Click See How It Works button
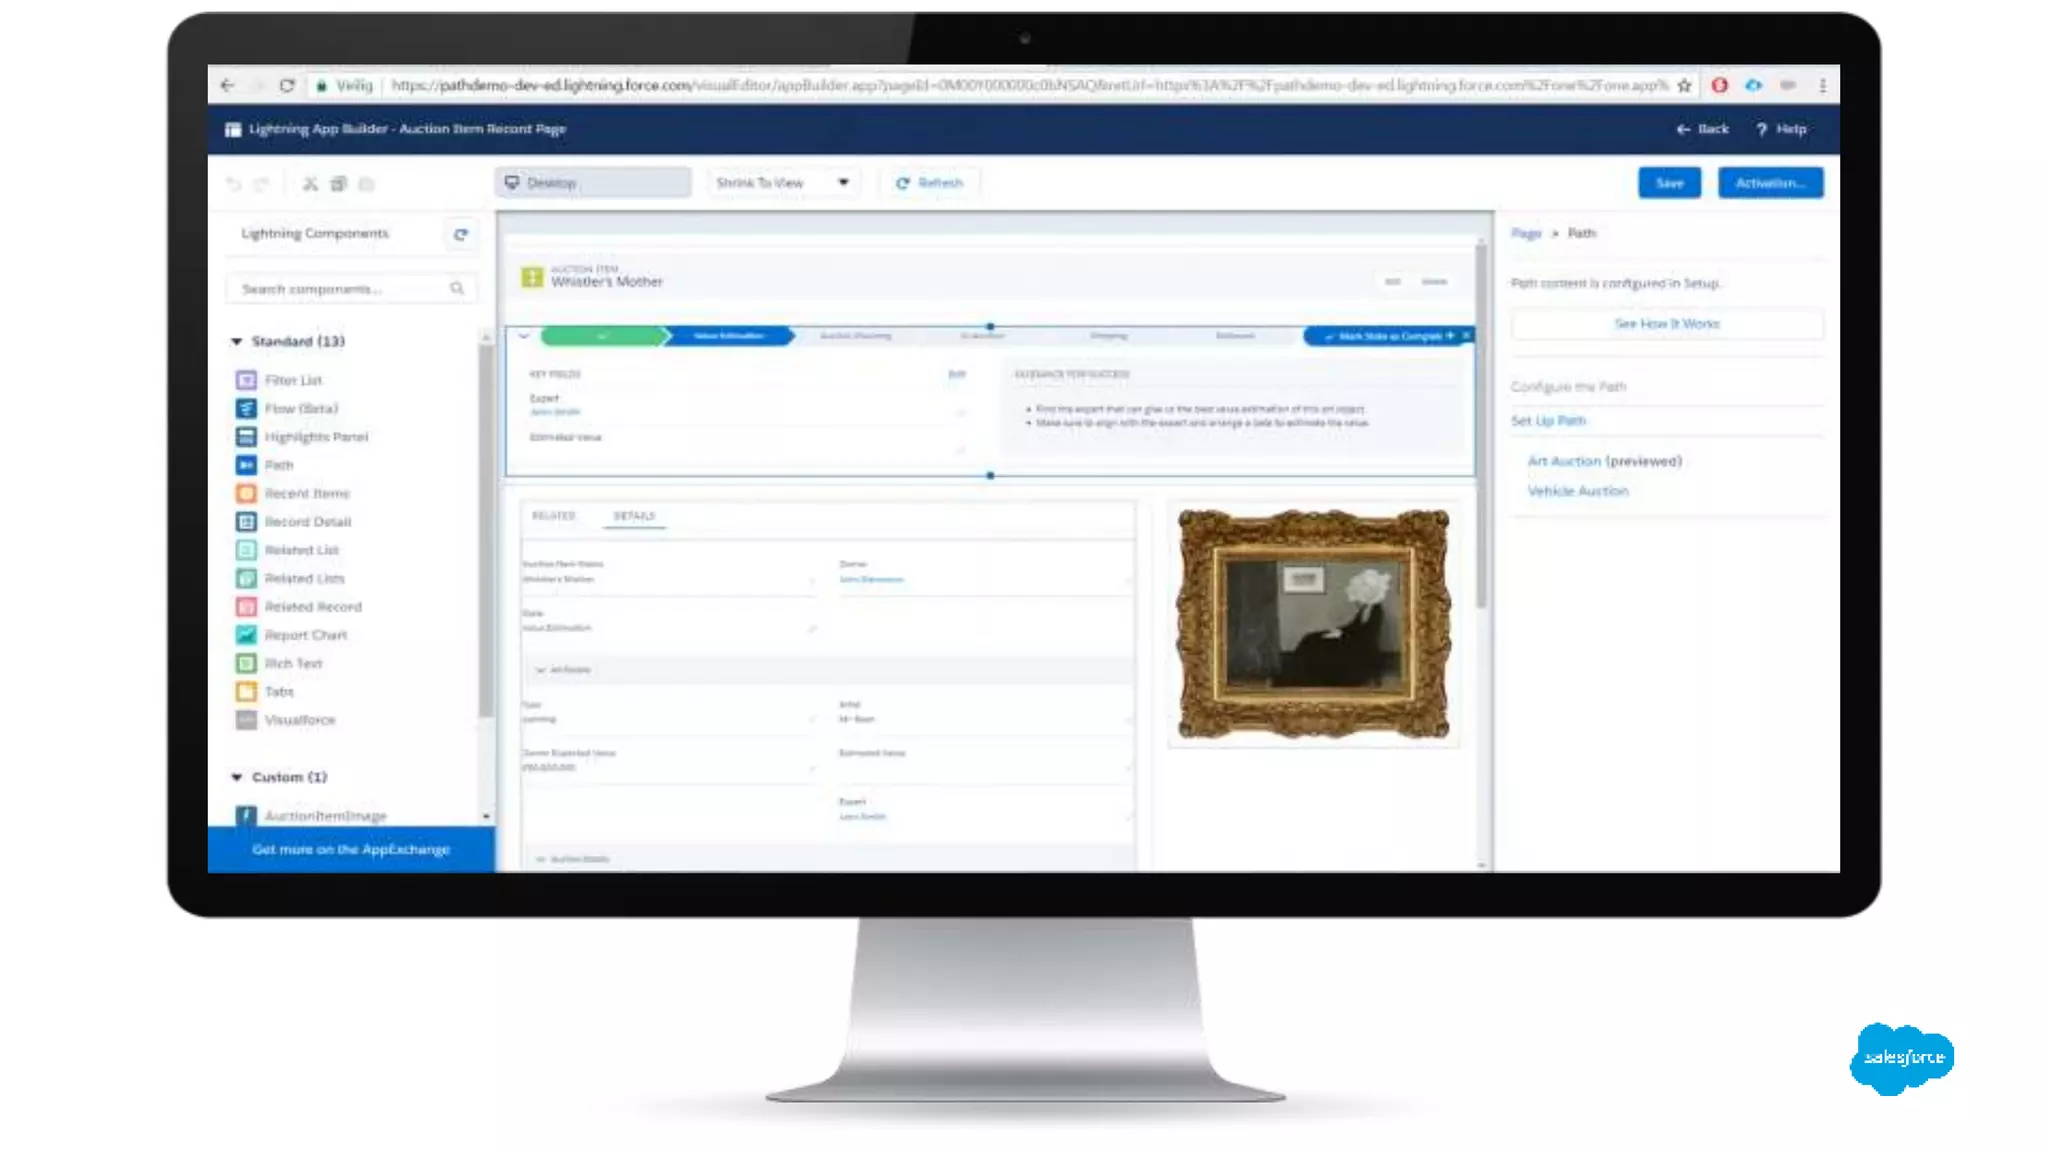 click(1667, 324)
